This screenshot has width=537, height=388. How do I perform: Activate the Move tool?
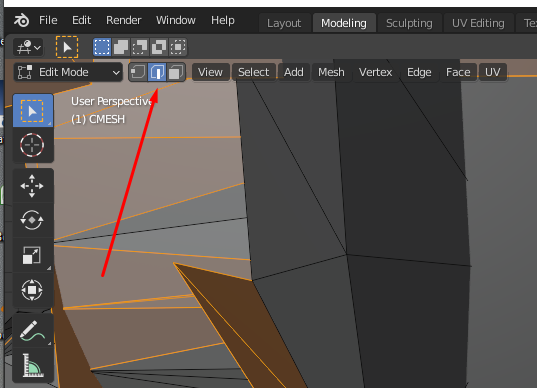(32, 186)
